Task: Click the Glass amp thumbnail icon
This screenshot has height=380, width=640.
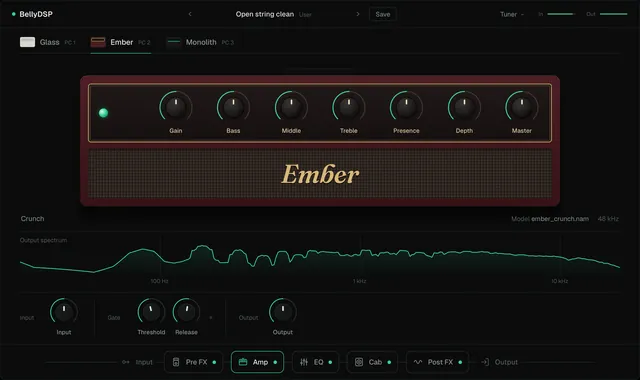Action: pyautogui.click(x=27, y=42)
